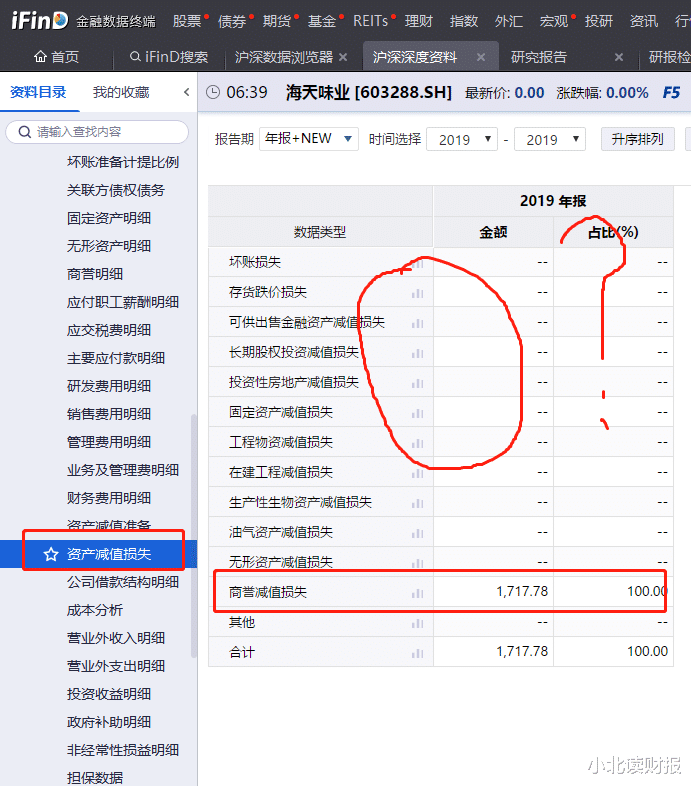Screen dimensions: 691x786
Task: Click chart icon in 在建工程减值损失 row
Action: coord(418,473)
